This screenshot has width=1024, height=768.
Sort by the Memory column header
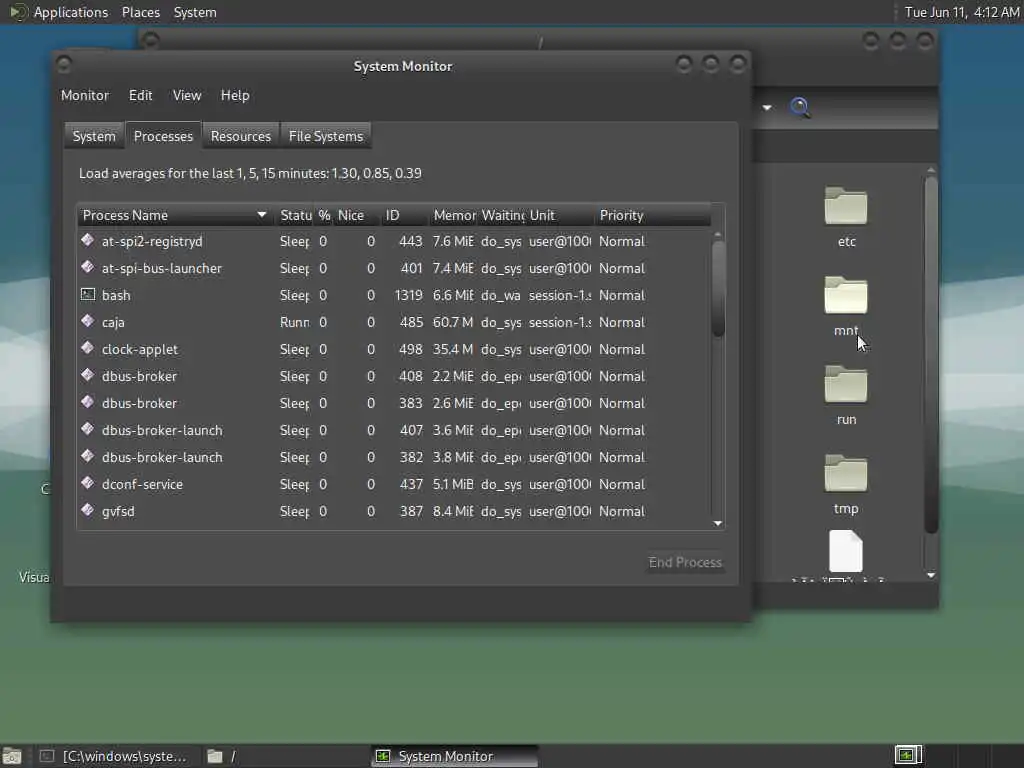click(x=453, y=215)
